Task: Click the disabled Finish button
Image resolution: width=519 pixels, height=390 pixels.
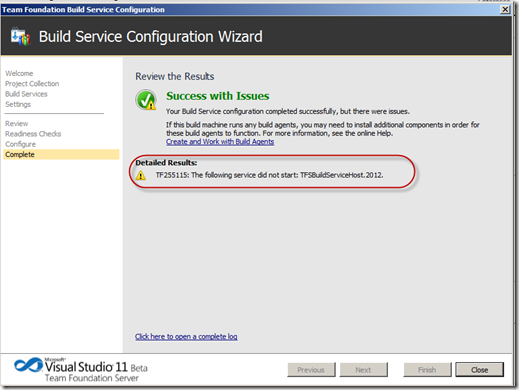Action: click(x=427, y=370)
